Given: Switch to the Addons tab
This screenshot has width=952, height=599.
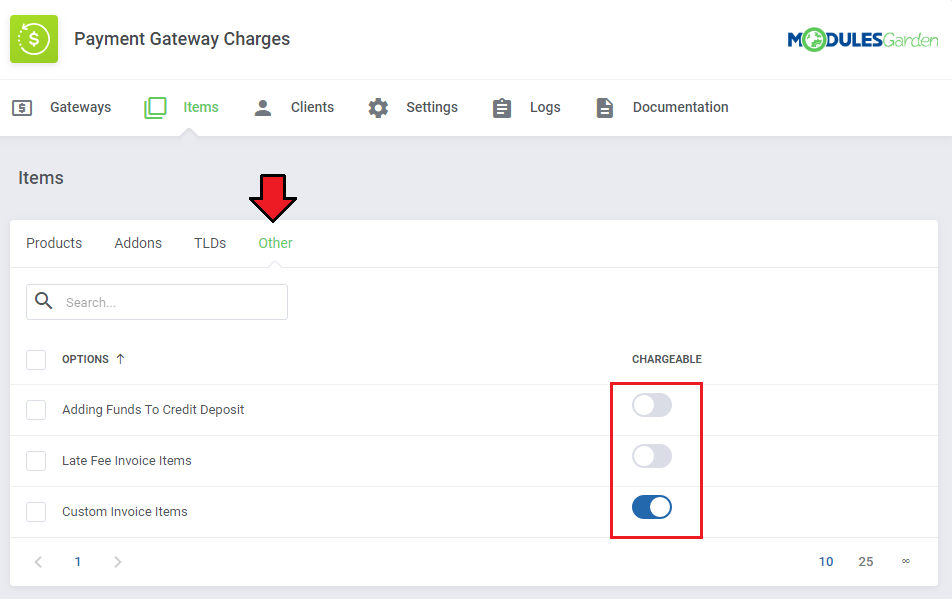Looking at the screenshot, I should (x=138, y=243).
